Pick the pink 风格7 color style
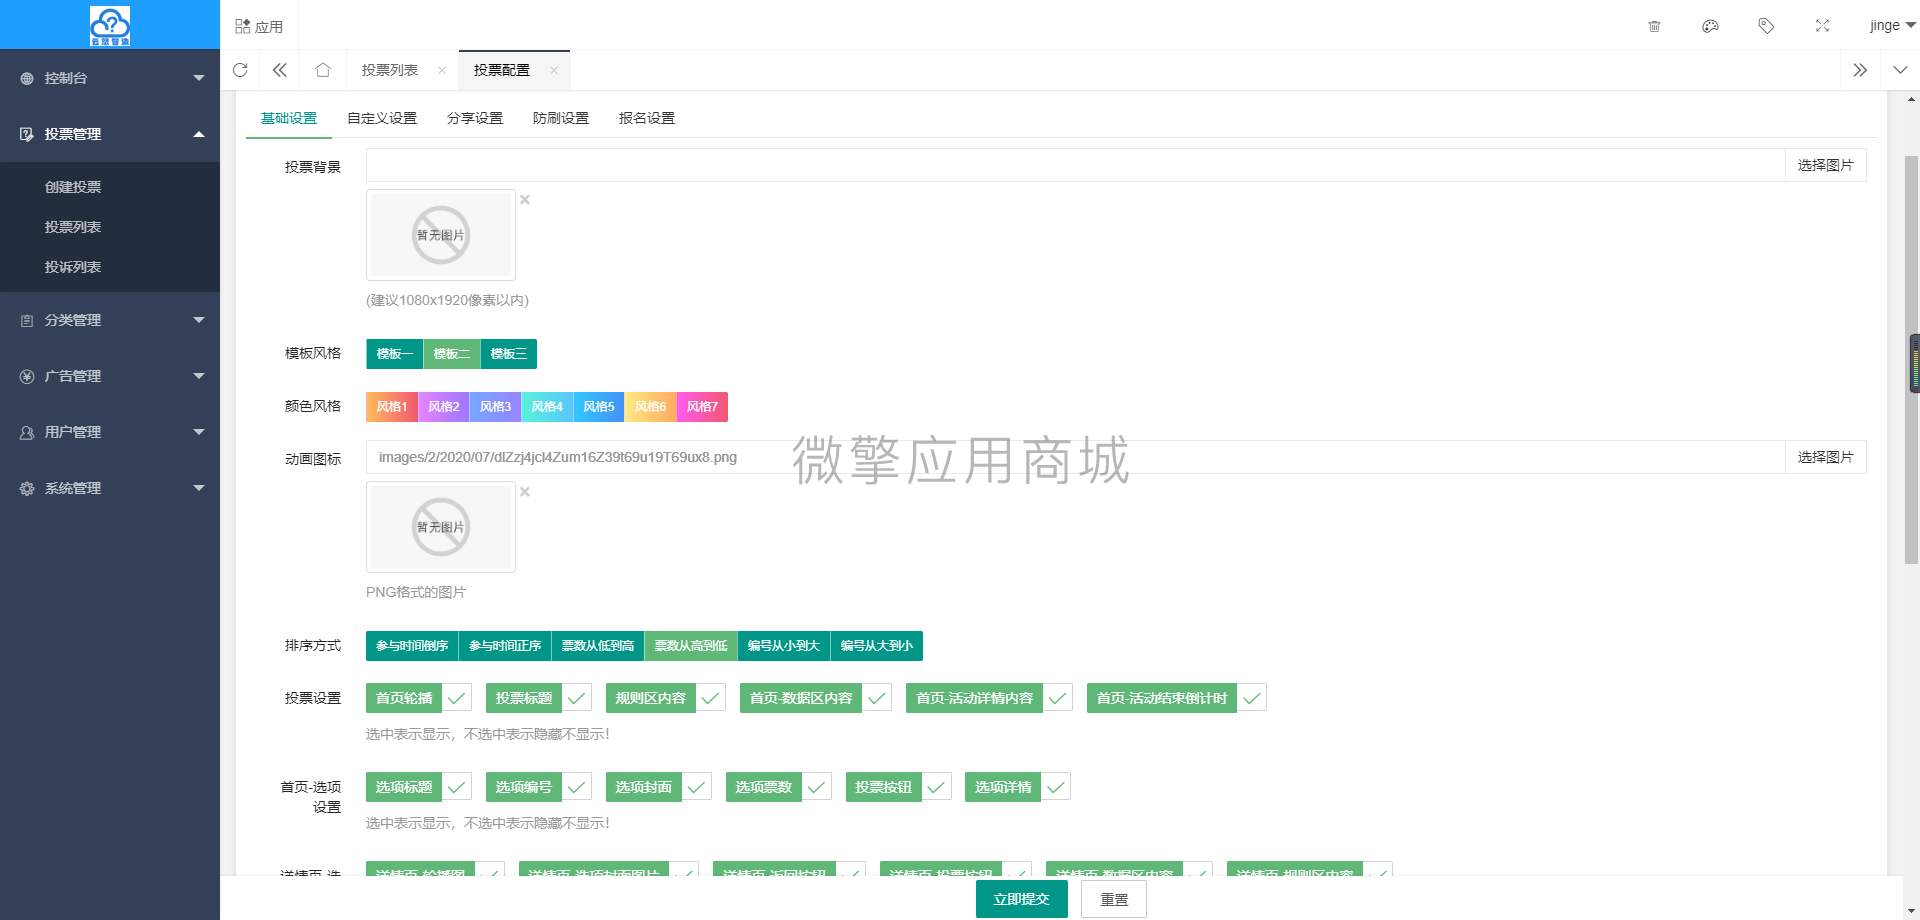The image size is (1920, 920). pos(702,407)
